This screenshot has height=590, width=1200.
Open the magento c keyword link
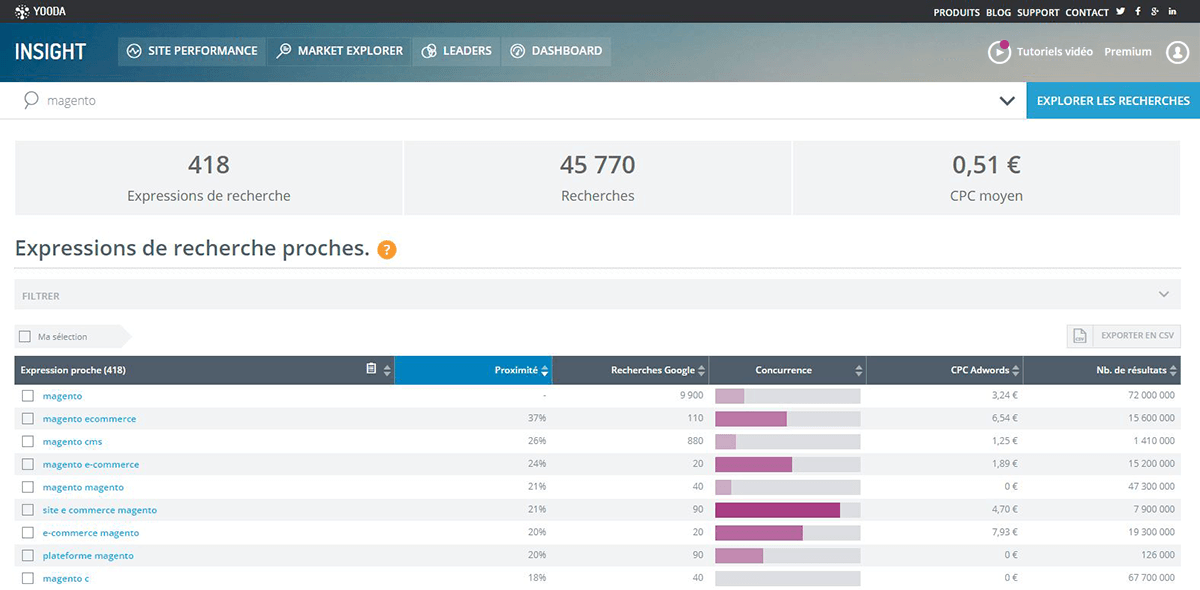[66, 578]
